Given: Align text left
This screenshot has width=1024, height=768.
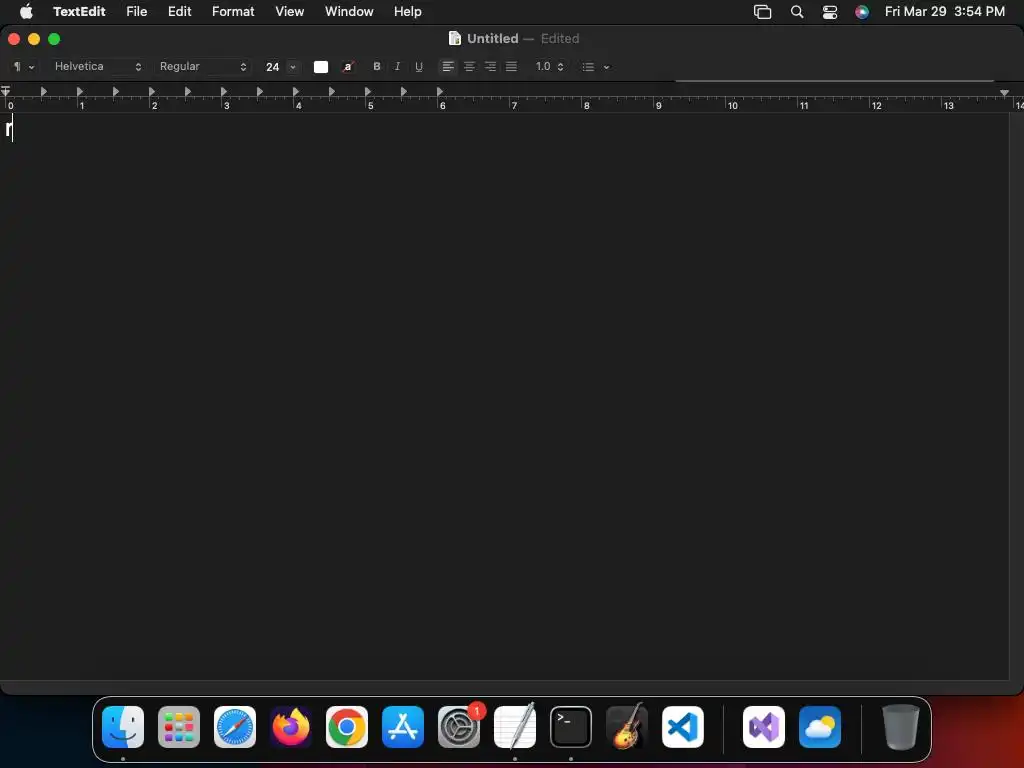Looking at the screenshot, I should 447,67.
